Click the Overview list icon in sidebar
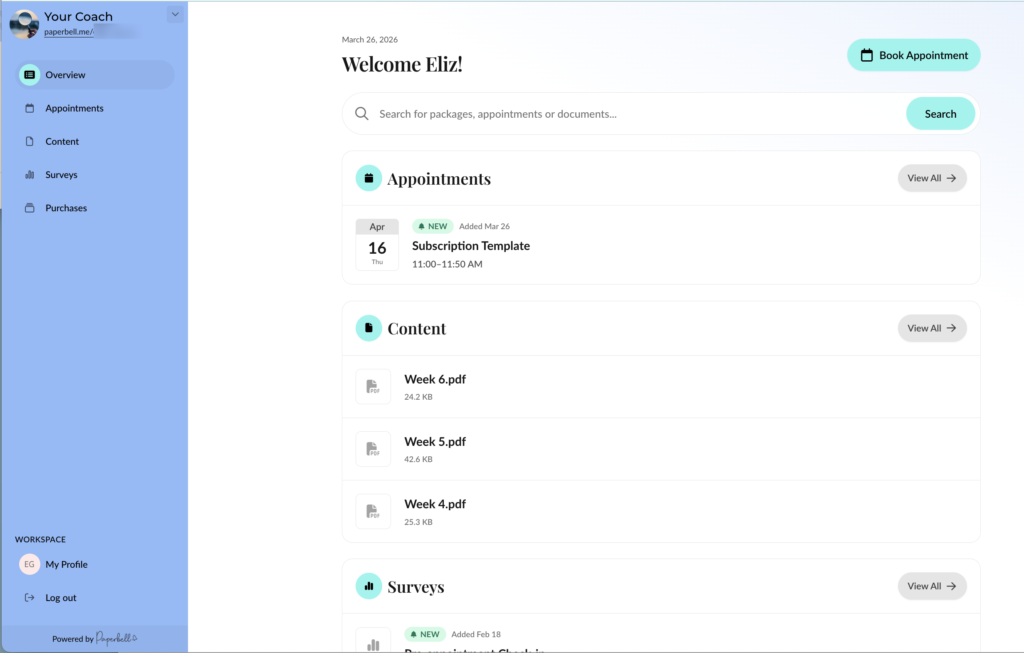Viewport: 1024px width, 653px height. (x=30, y=75)
